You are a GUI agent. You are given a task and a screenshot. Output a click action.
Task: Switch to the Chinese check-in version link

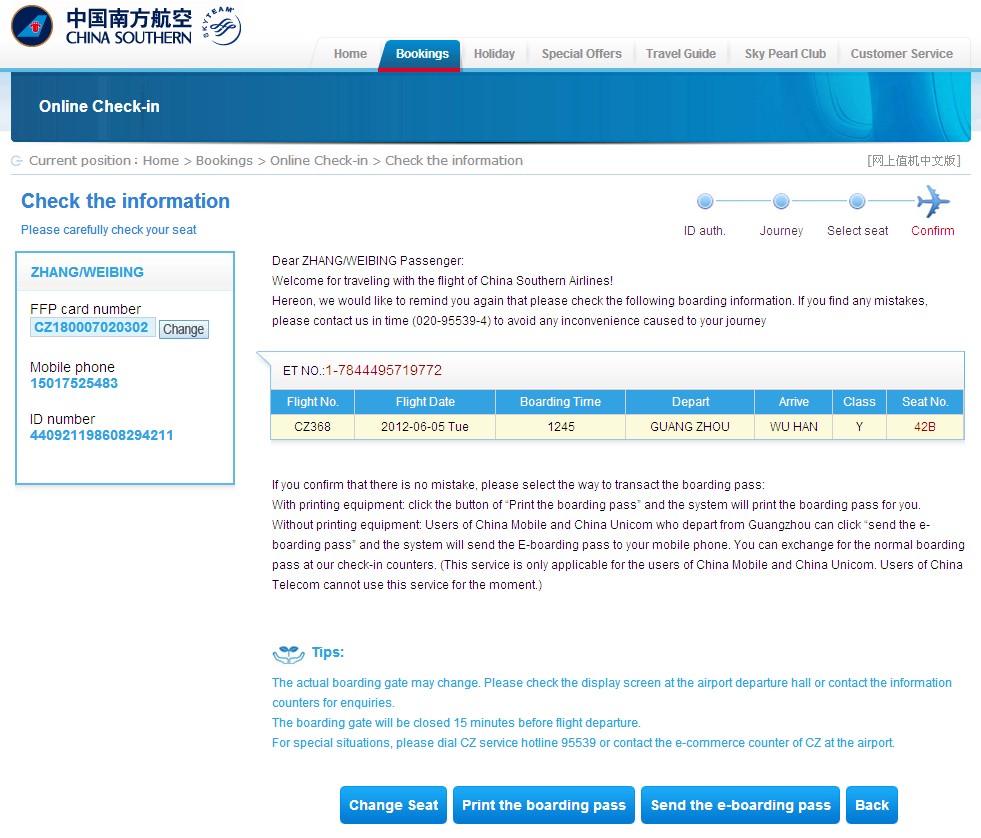913,161
